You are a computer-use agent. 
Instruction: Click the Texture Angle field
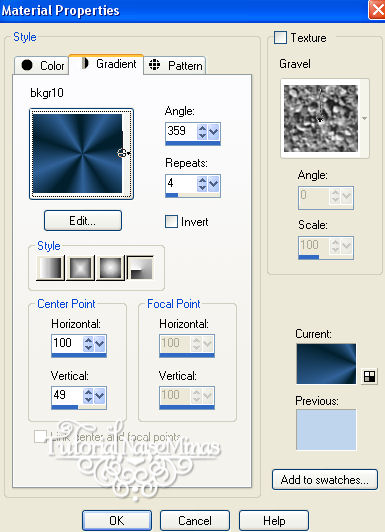click(326, 197)
